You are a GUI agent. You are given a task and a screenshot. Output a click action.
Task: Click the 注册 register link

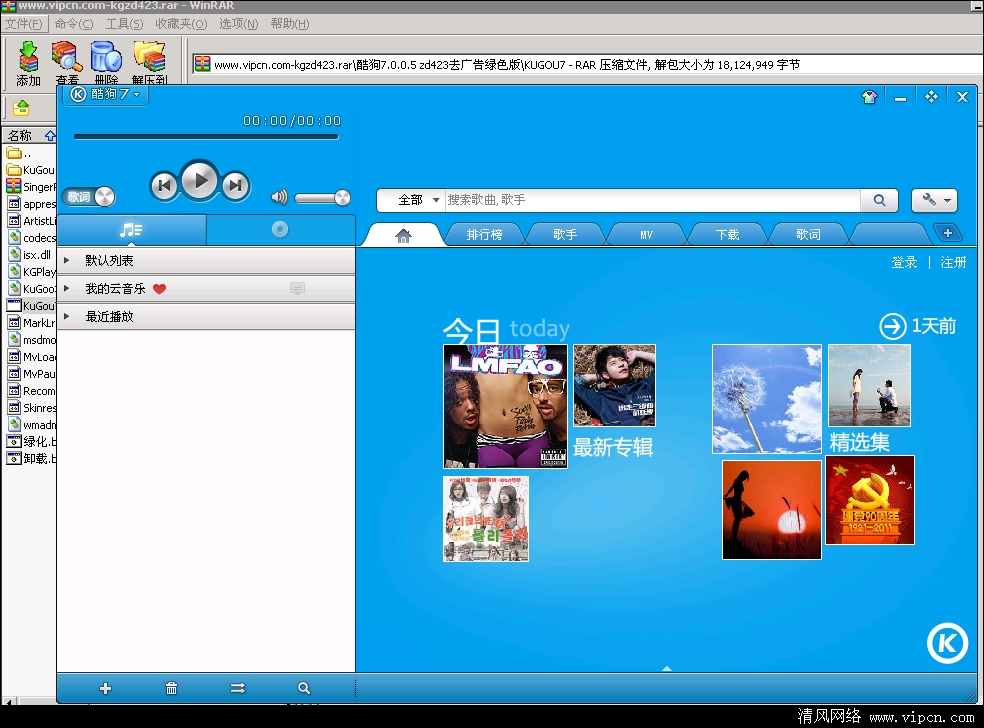[x=953, y=262]
